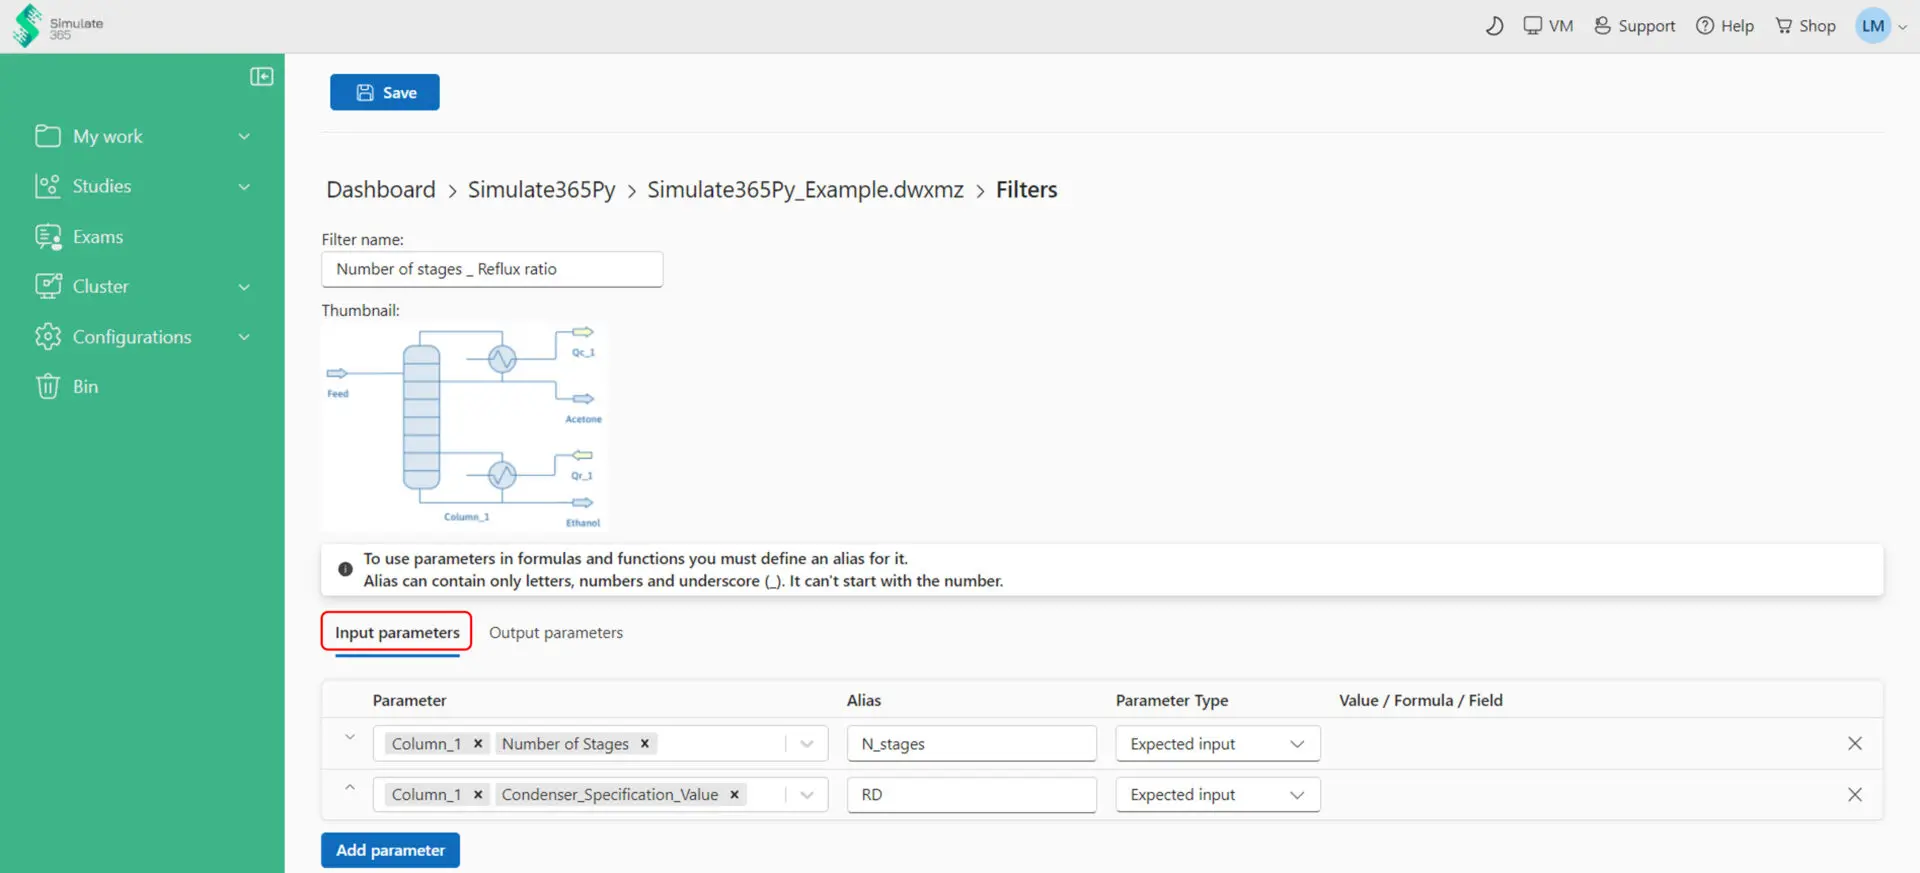Click the Simulate 365 logo
This screenshot has width=1920, height=873.
click(58, 25)
